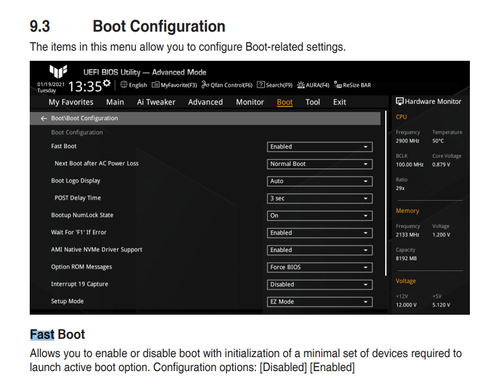Open Setup Mode EZ Mode dropdown
480x385 pixels.
(x=320, y=302)
